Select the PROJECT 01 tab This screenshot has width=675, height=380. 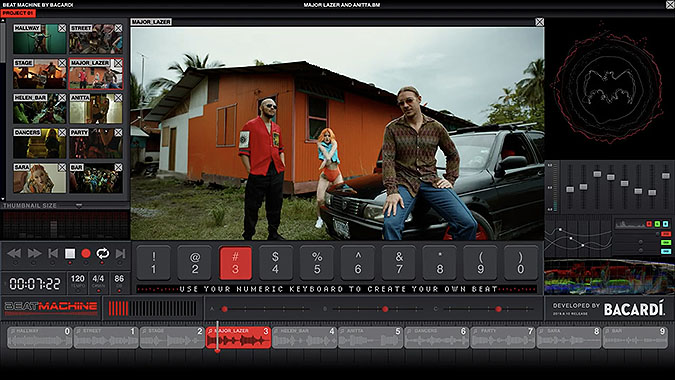(x=18, y=13)
